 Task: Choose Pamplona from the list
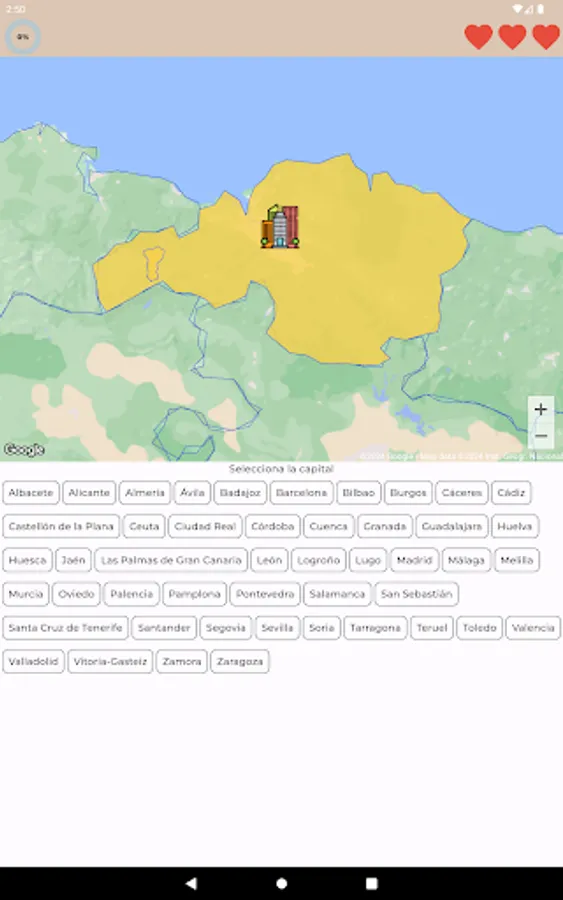195,594
